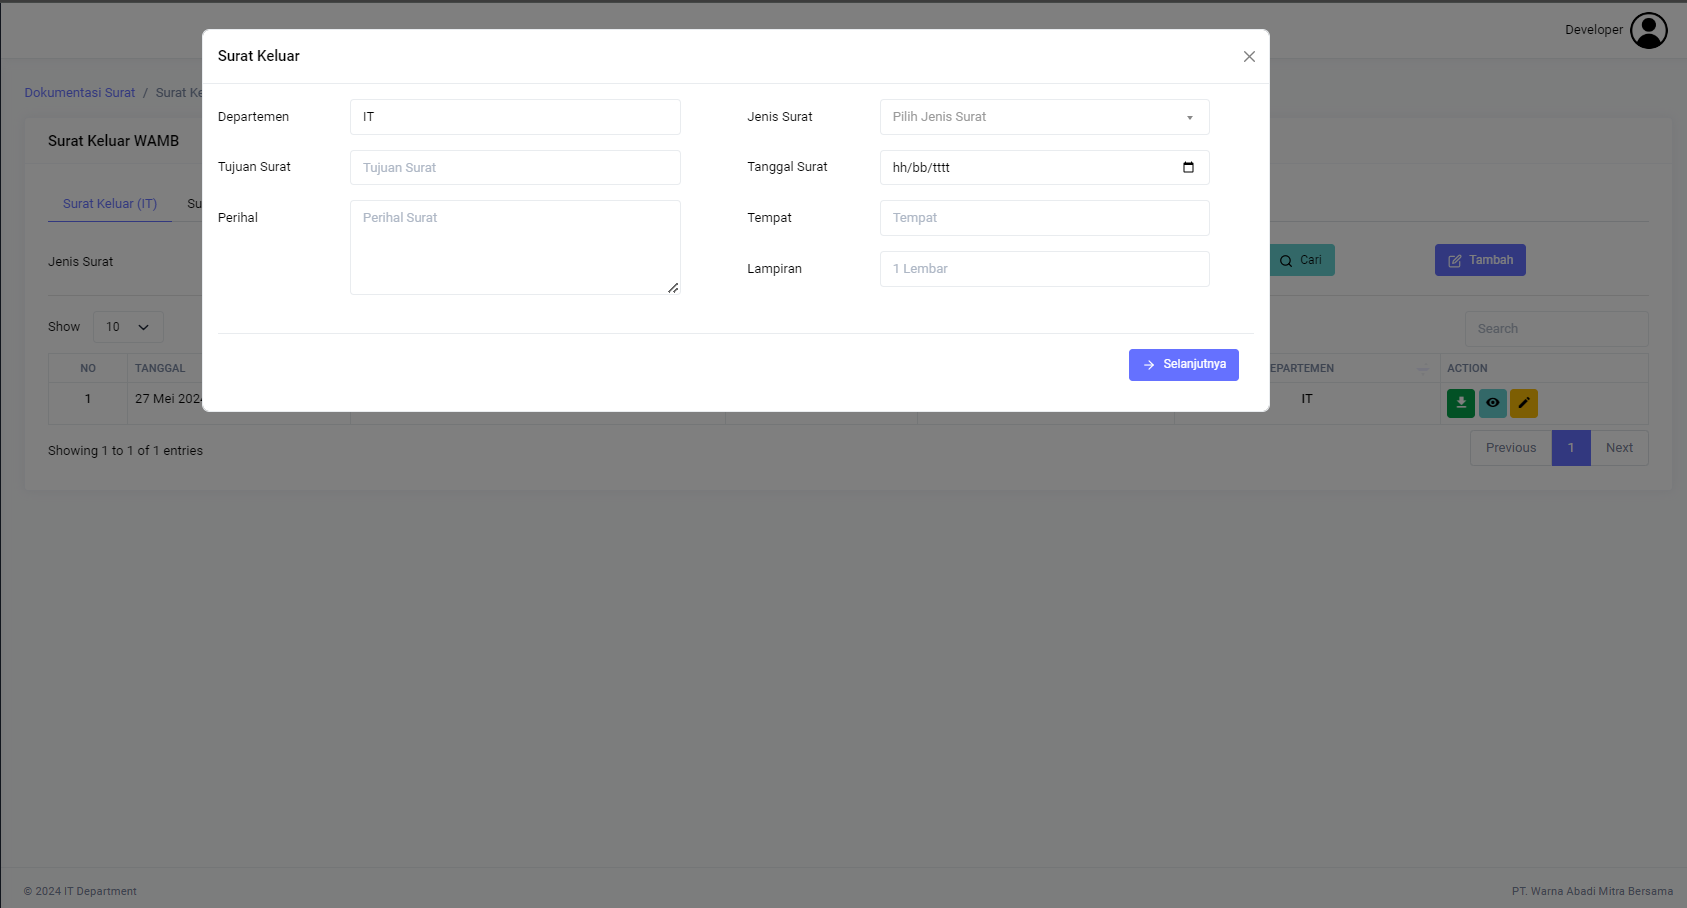Switch to the Surat Keluar (IT) tab
Image resolution: width=1687 pixels, height=908 pixels.
(110, 204)
